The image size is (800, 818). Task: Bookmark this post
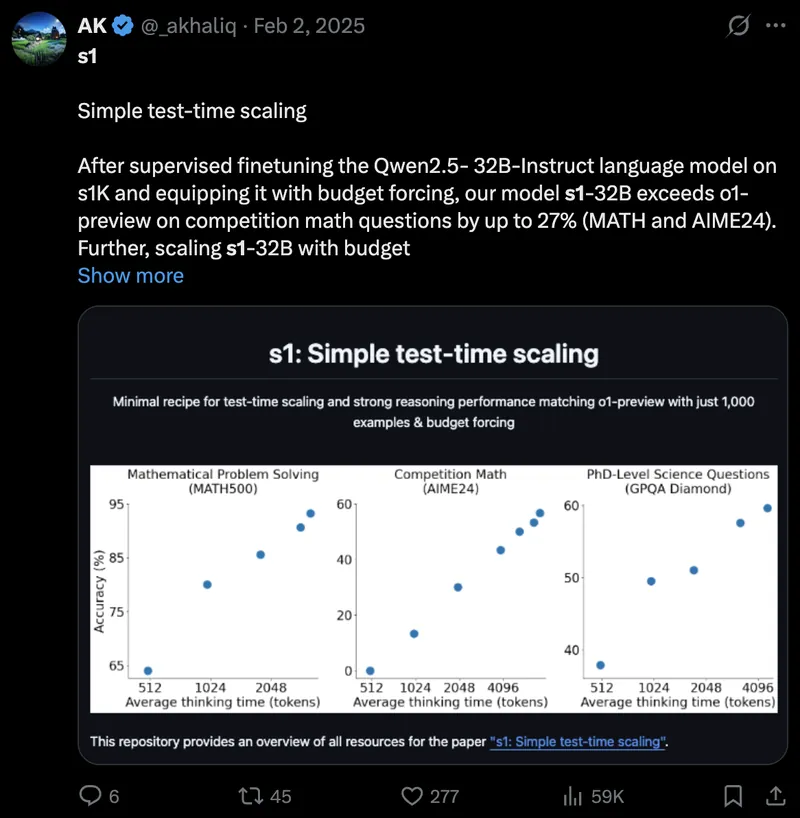(x=733, y=796)
